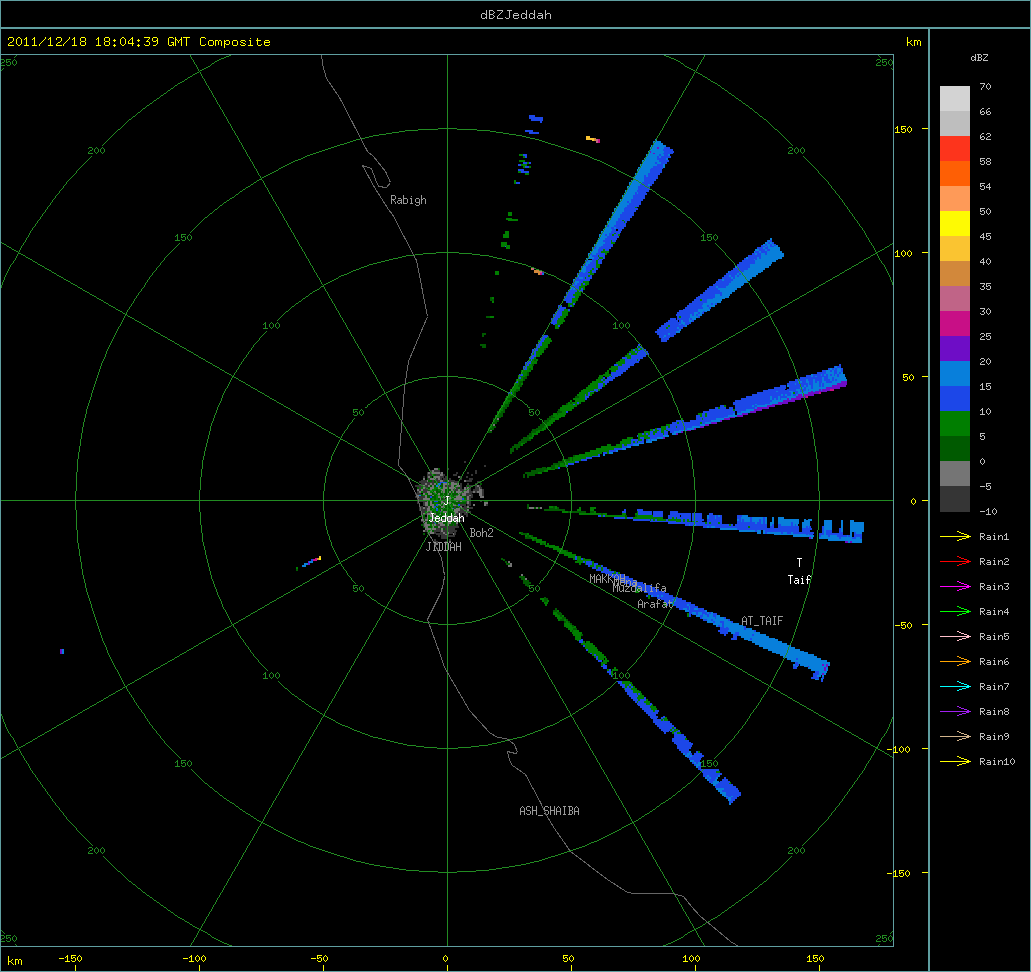The width and height of the screenshot is (1031, 972).
Task: Select the yellow 45-50 dBZ color swatch
Action: [955, 224]
